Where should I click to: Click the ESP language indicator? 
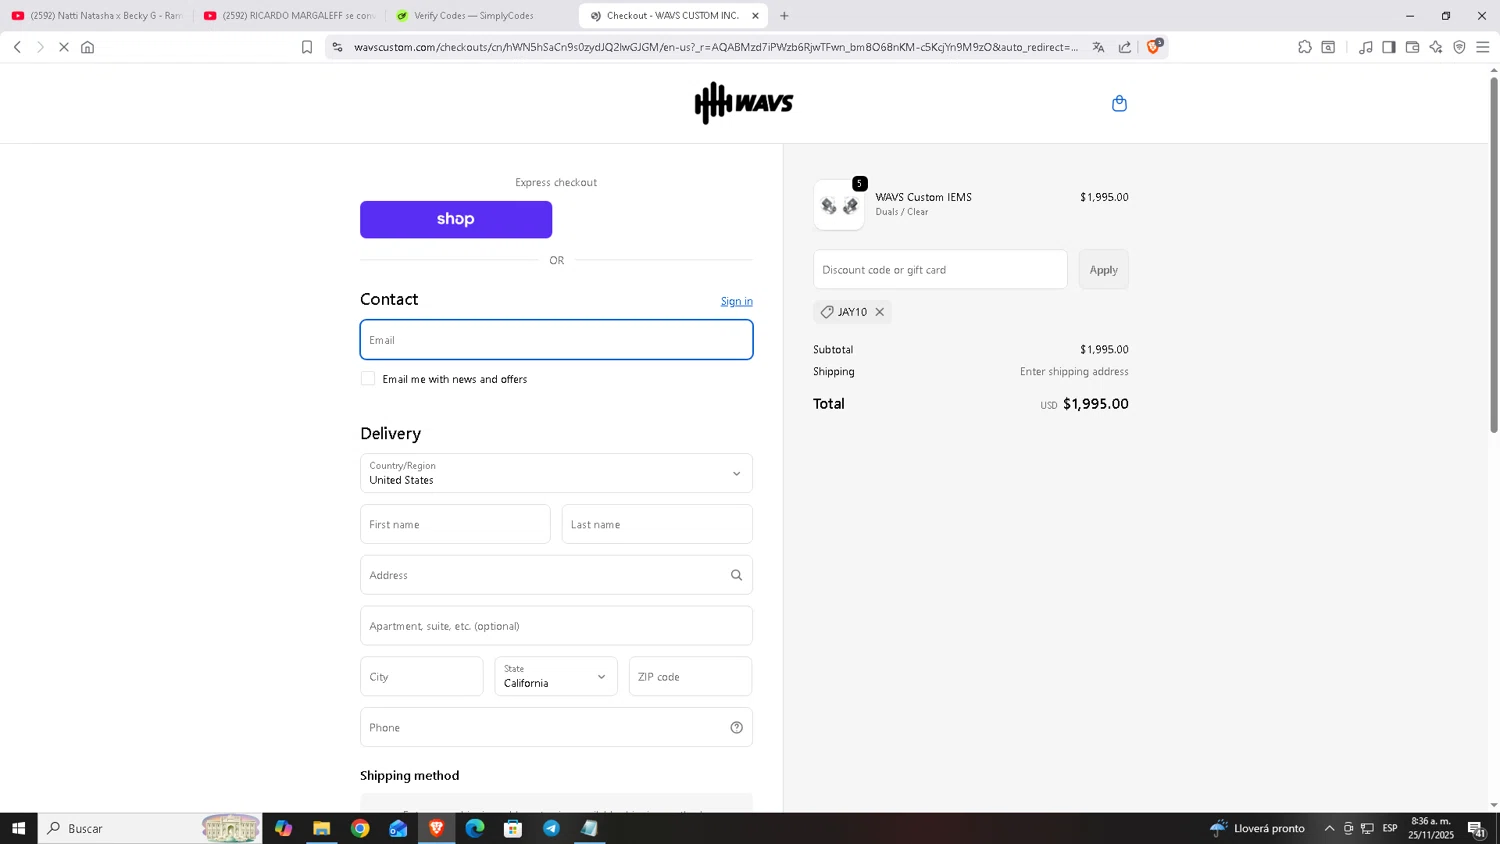click(1390, 828)
